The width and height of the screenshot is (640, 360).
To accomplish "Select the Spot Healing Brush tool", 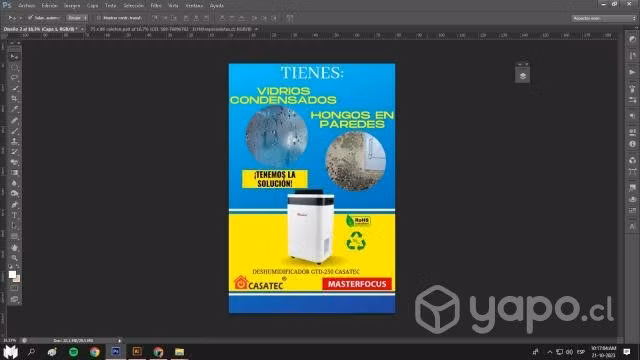I will [14, 120].
